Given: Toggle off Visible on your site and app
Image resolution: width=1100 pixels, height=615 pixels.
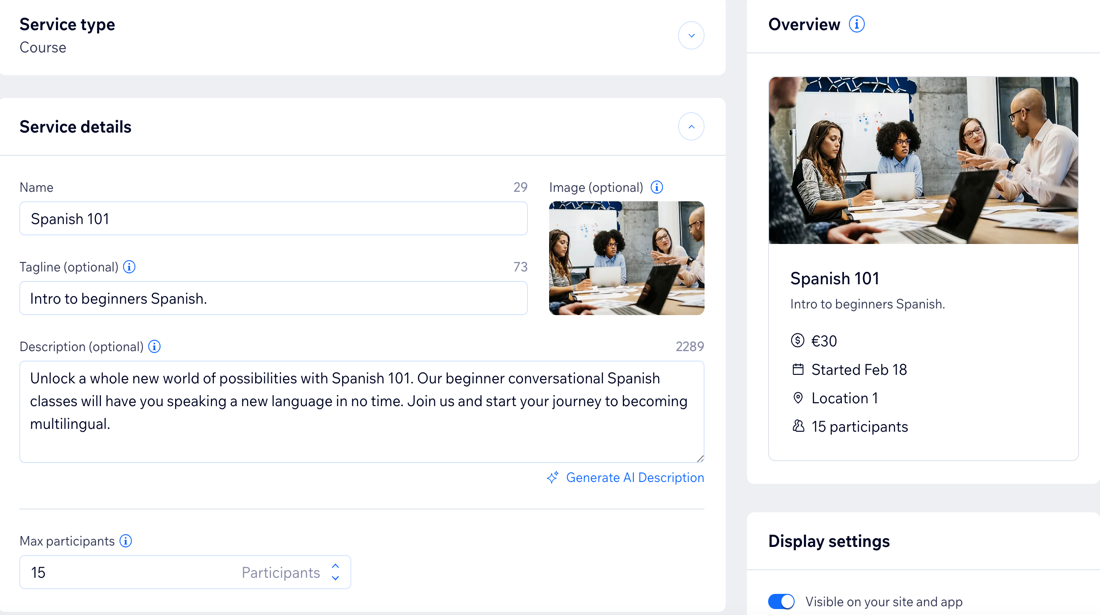Looking at the screenshot, I should tap(781, 602).
